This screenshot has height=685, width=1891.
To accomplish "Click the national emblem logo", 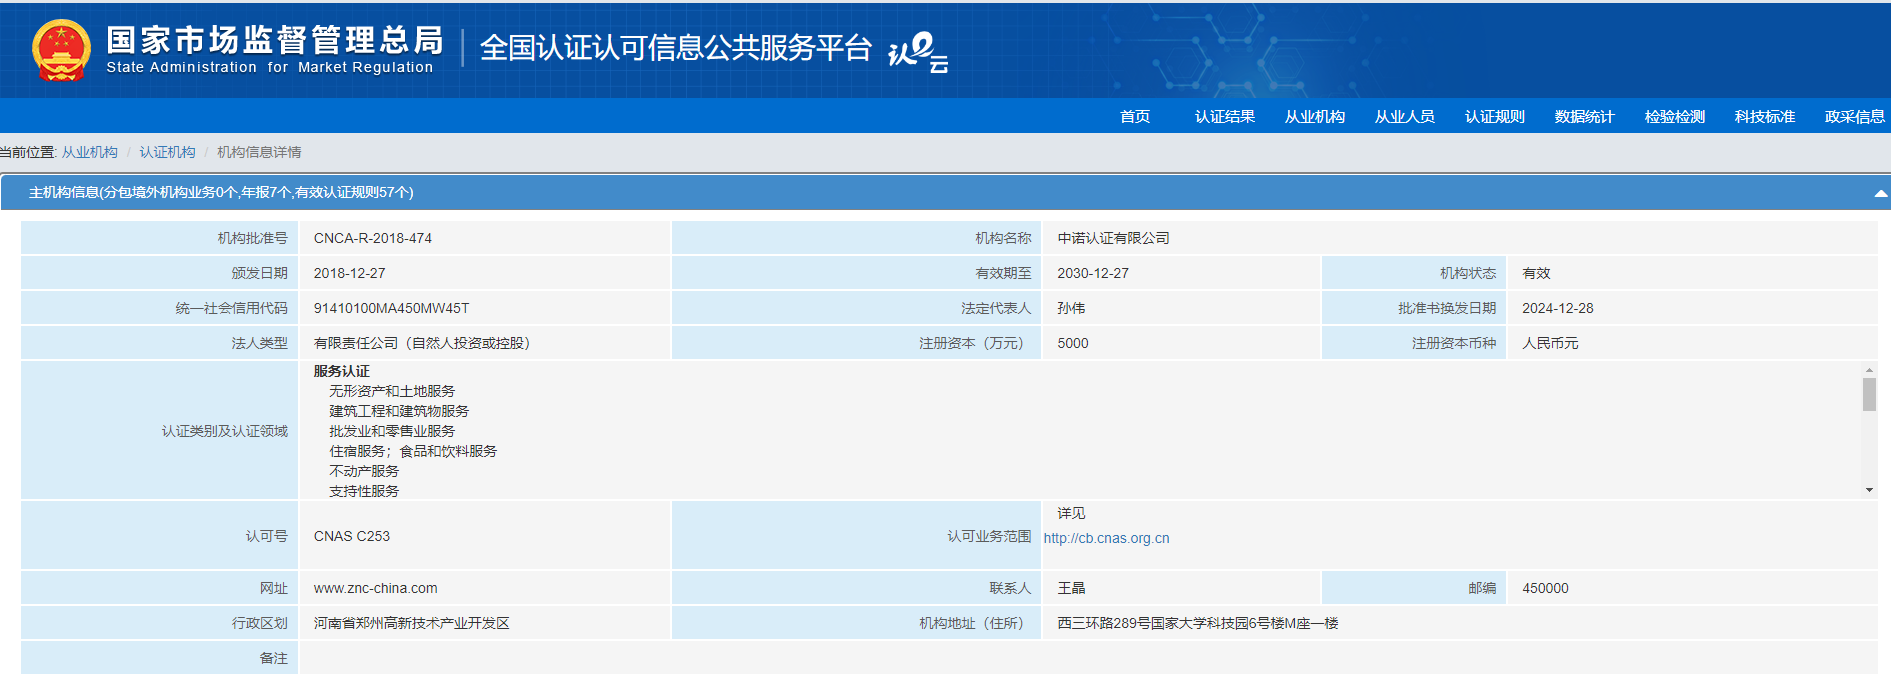I will pyautogui.click(x=61, y=50).
